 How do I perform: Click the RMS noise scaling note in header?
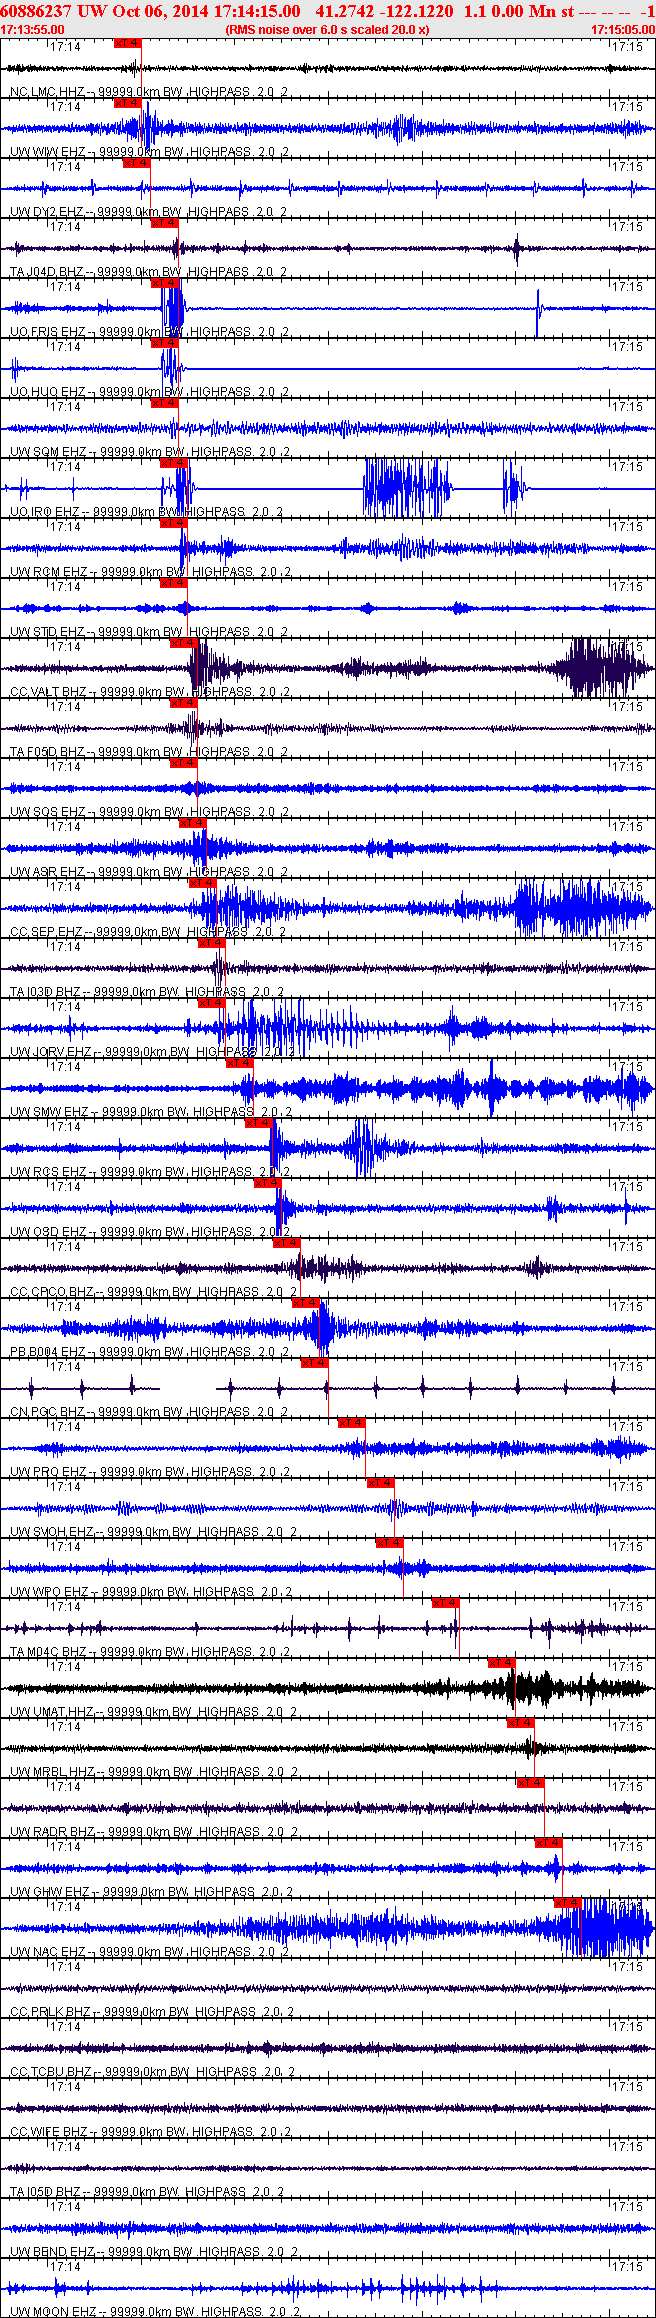(x=328, y=30)
